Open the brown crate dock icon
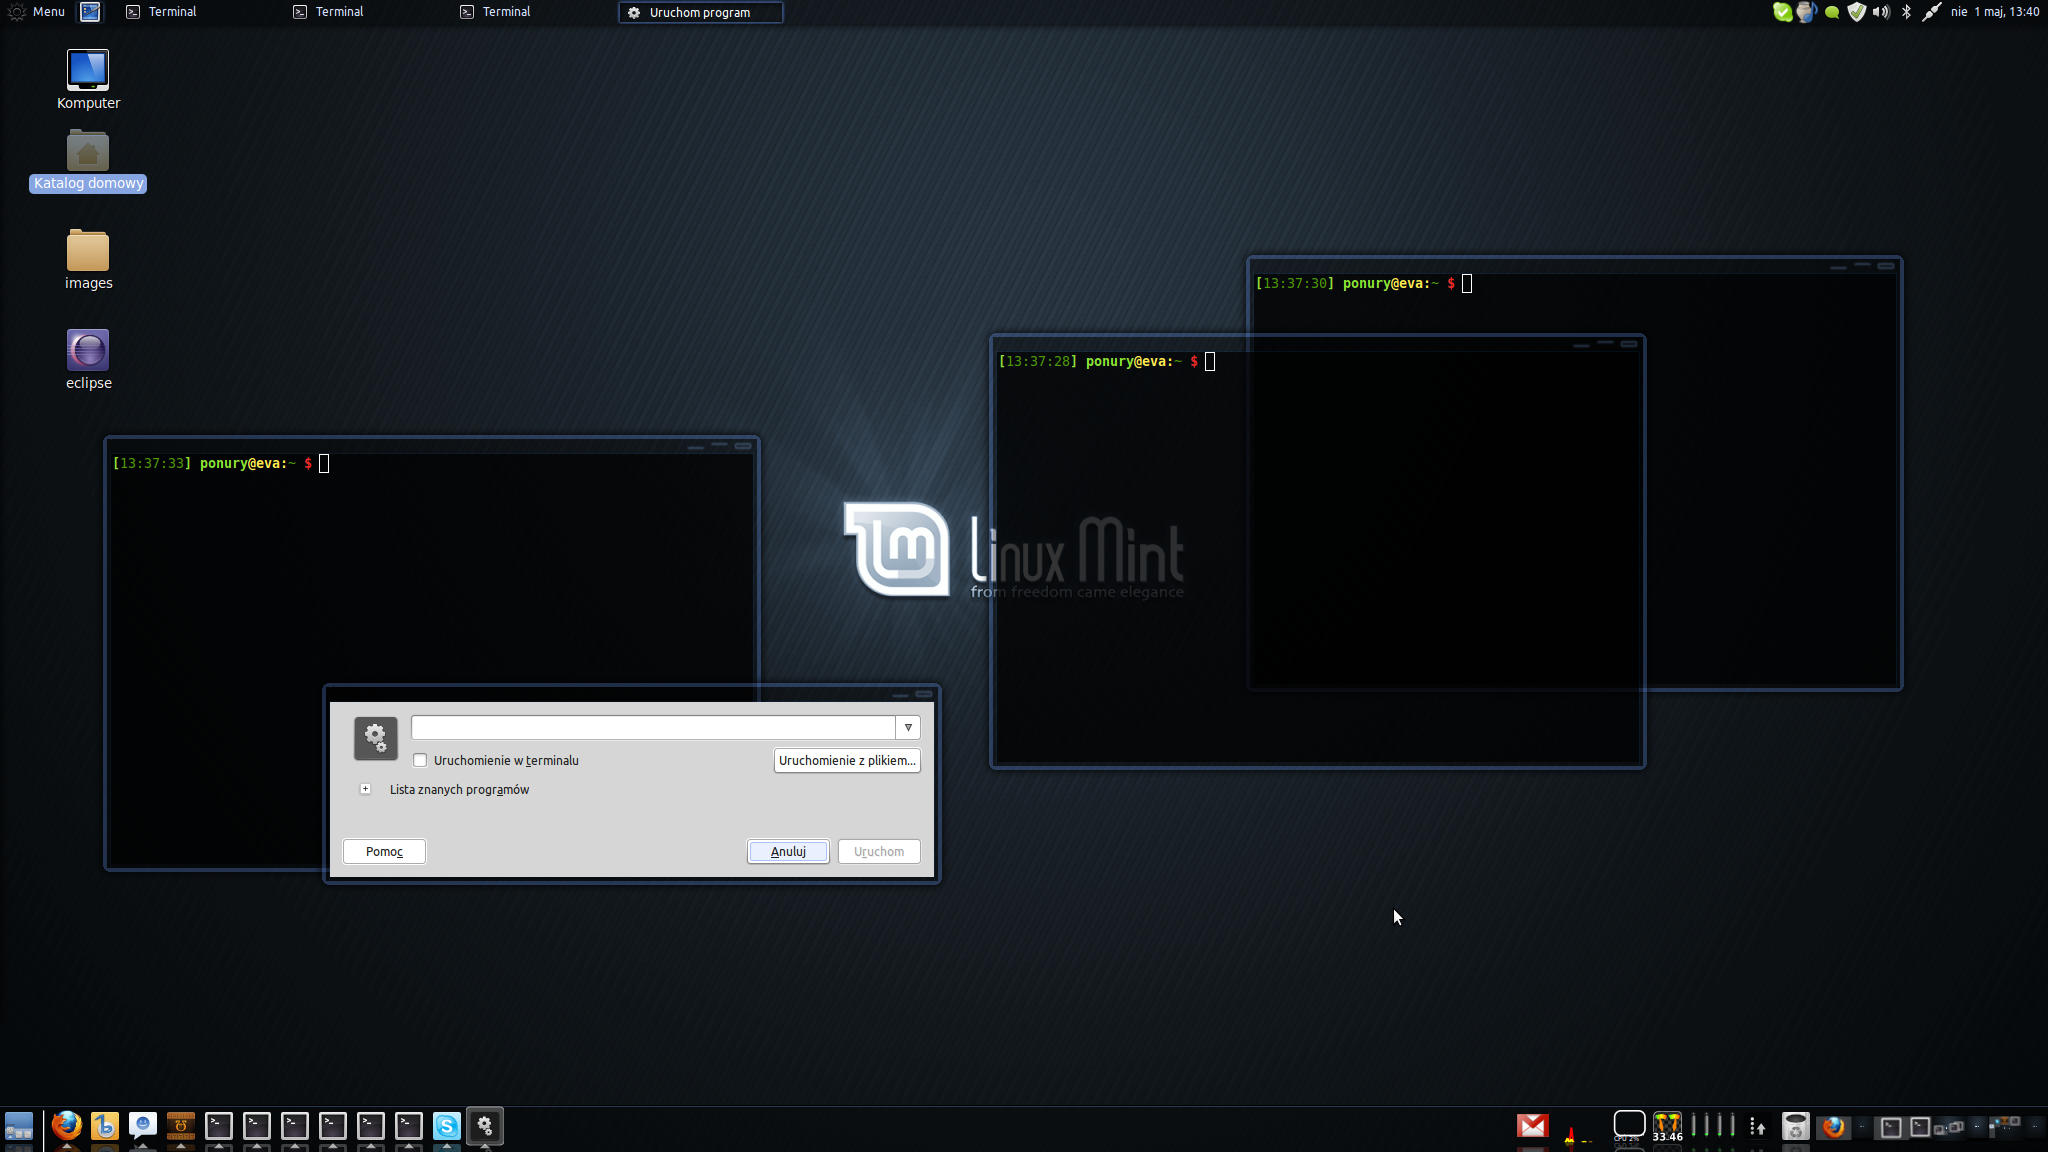This screenshot has width=2048, height=1152. tap(181, 1126)
